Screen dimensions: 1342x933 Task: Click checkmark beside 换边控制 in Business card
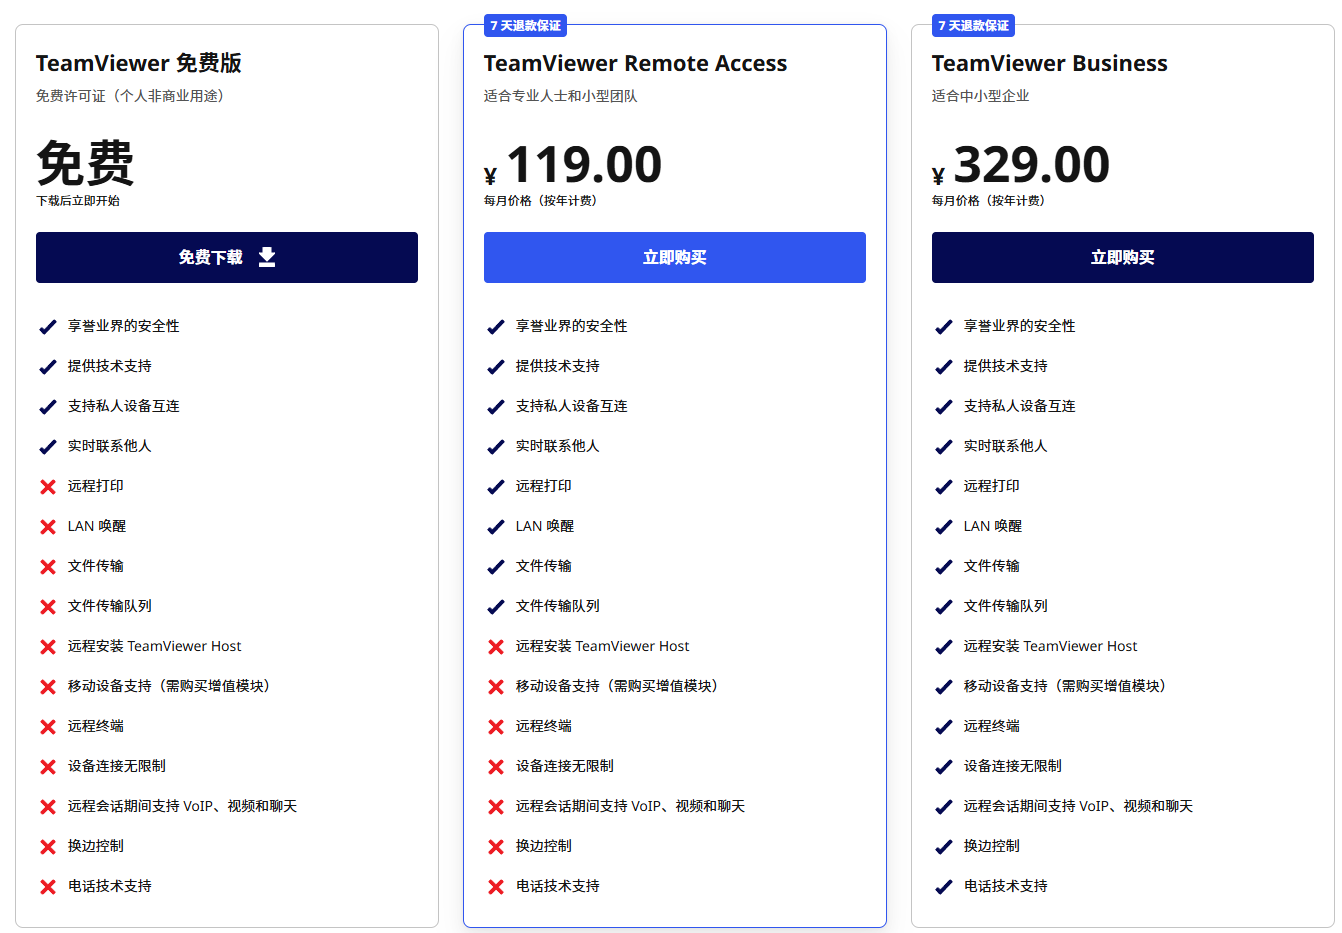click(x=943, y=847)
